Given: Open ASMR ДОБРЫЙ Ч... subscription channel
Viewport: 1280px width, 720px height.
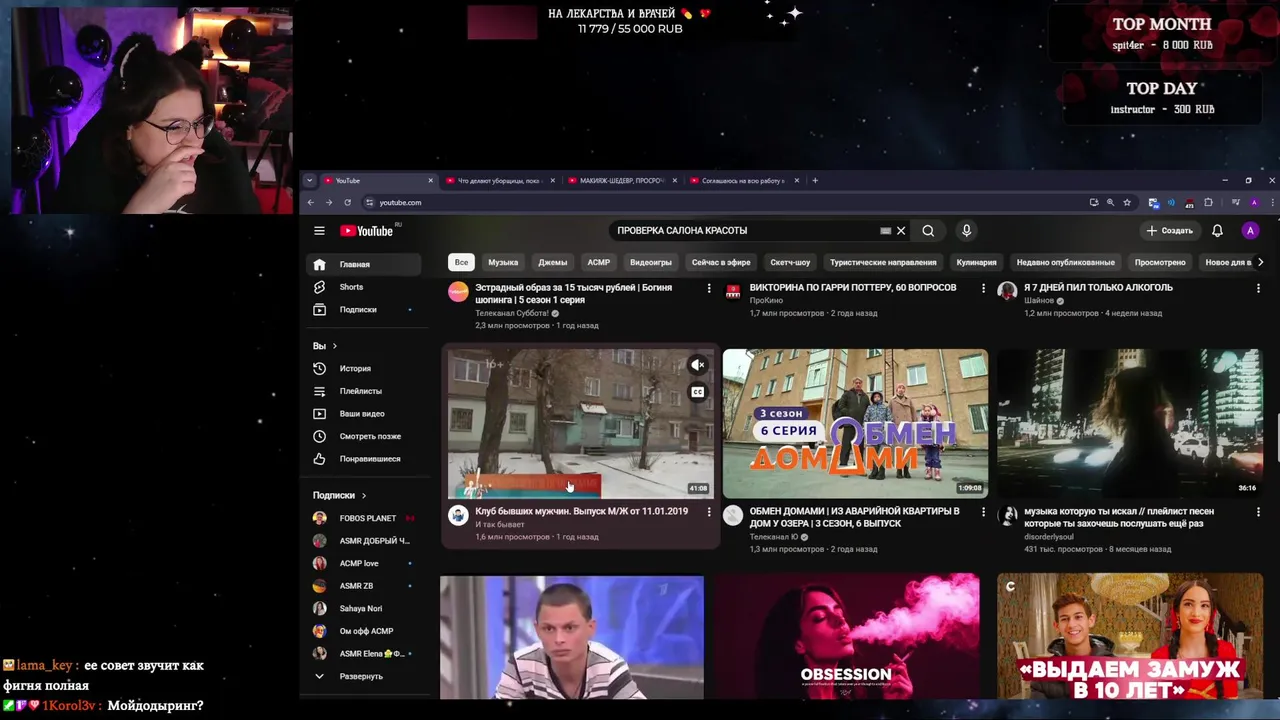Looking at the screenshot, I should pyautogui.click(x=363, y=541).
